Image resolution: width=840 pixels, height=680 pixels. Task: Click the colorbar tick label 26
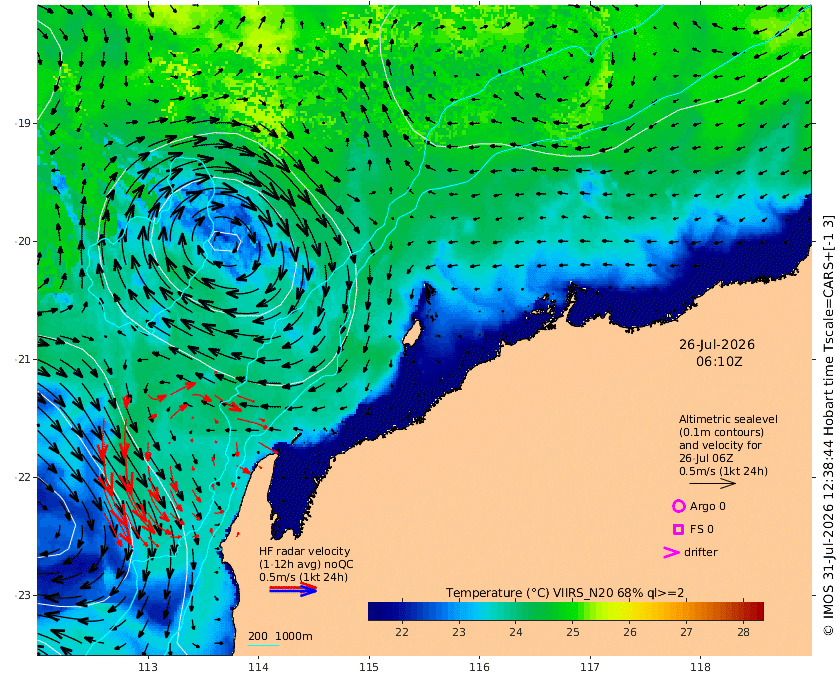[629, 632]
